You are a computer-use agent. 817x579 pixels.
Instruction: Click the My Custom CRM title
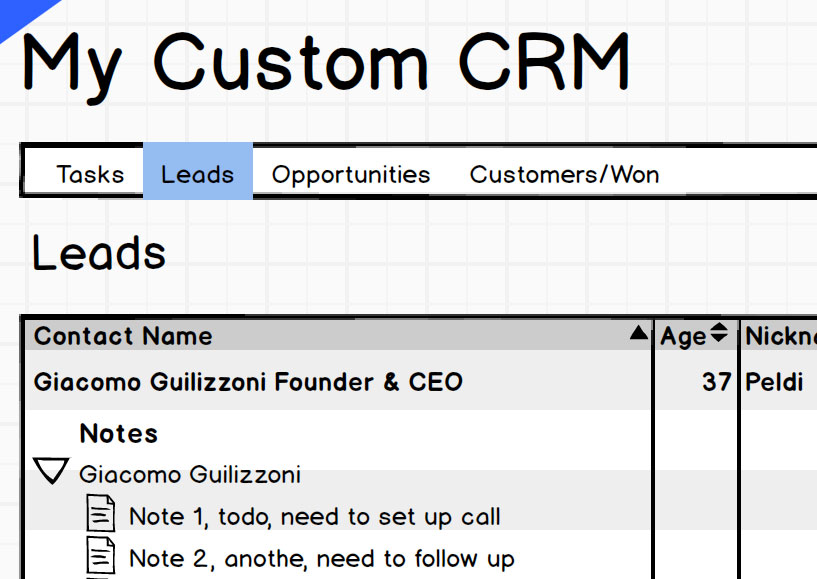[326, 62]
